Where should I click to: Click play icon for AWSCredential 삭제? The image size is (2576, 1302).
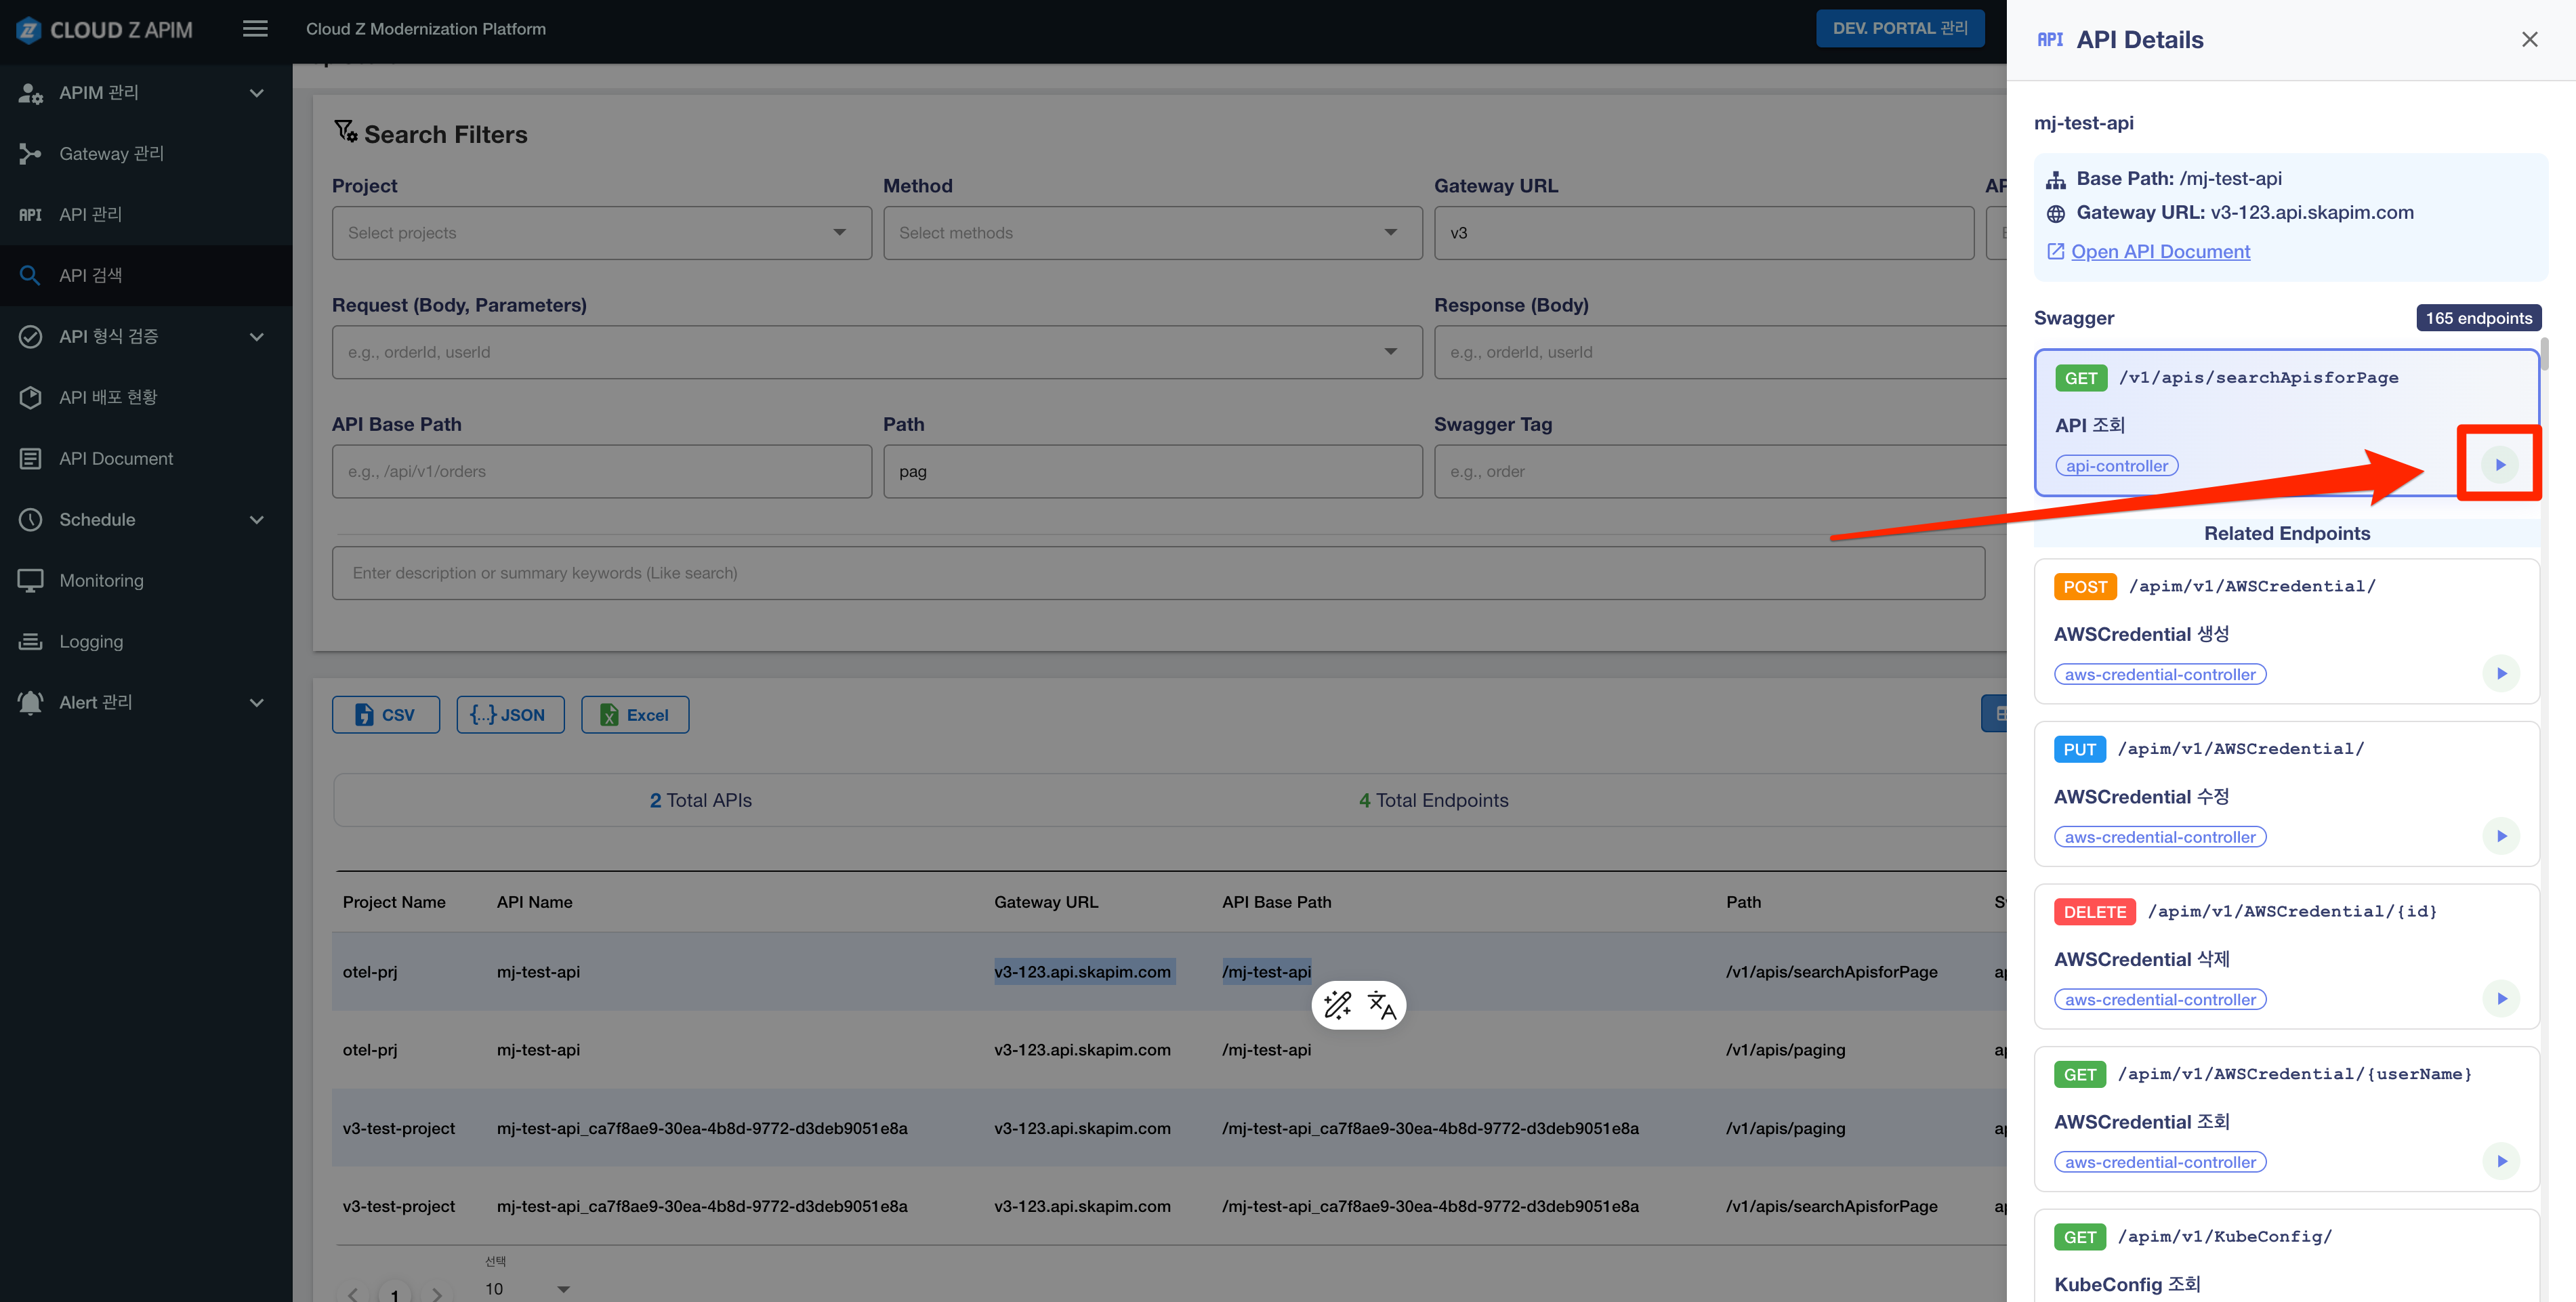coord(2501,999)
